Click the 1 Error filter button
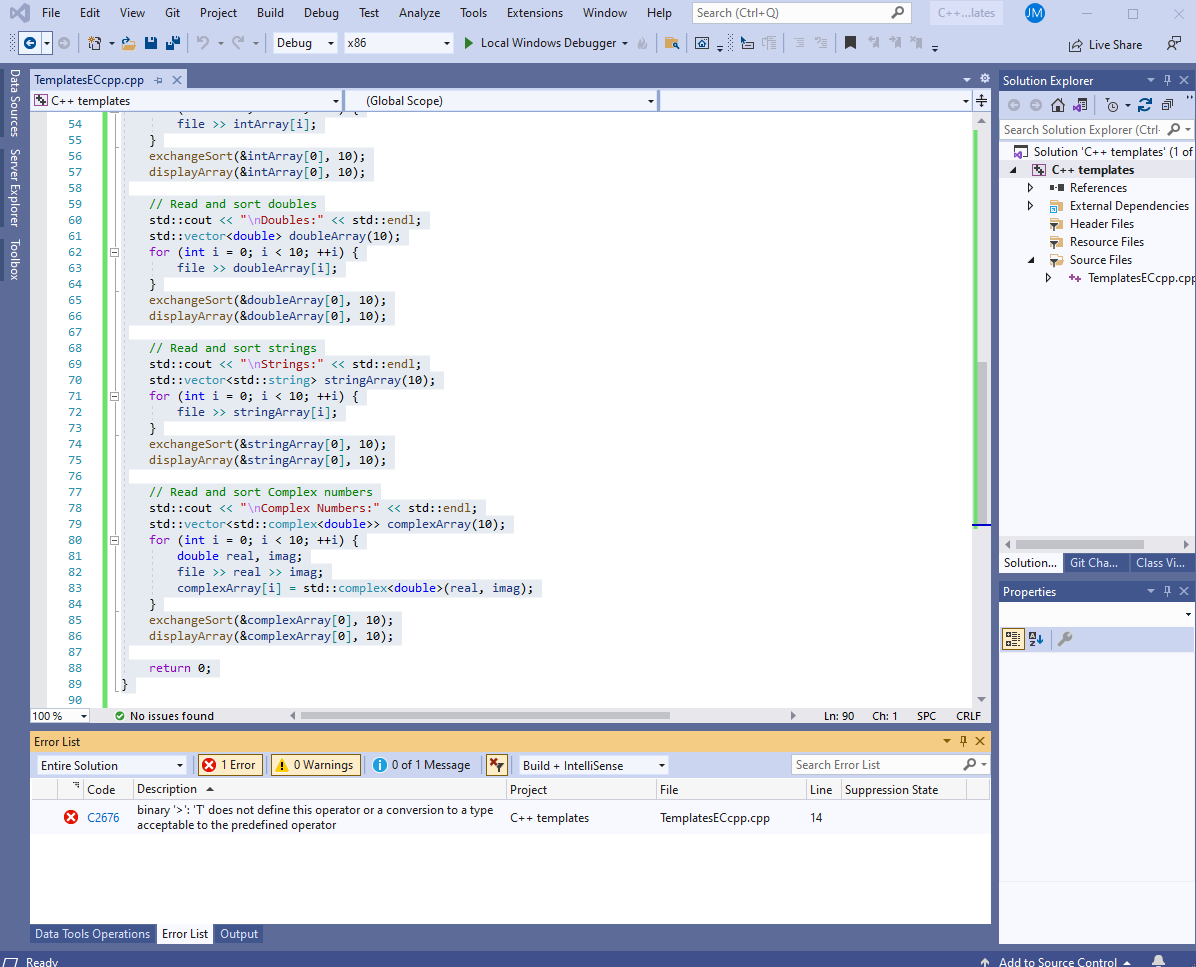The image size is (1196, 967). (229, 764)
